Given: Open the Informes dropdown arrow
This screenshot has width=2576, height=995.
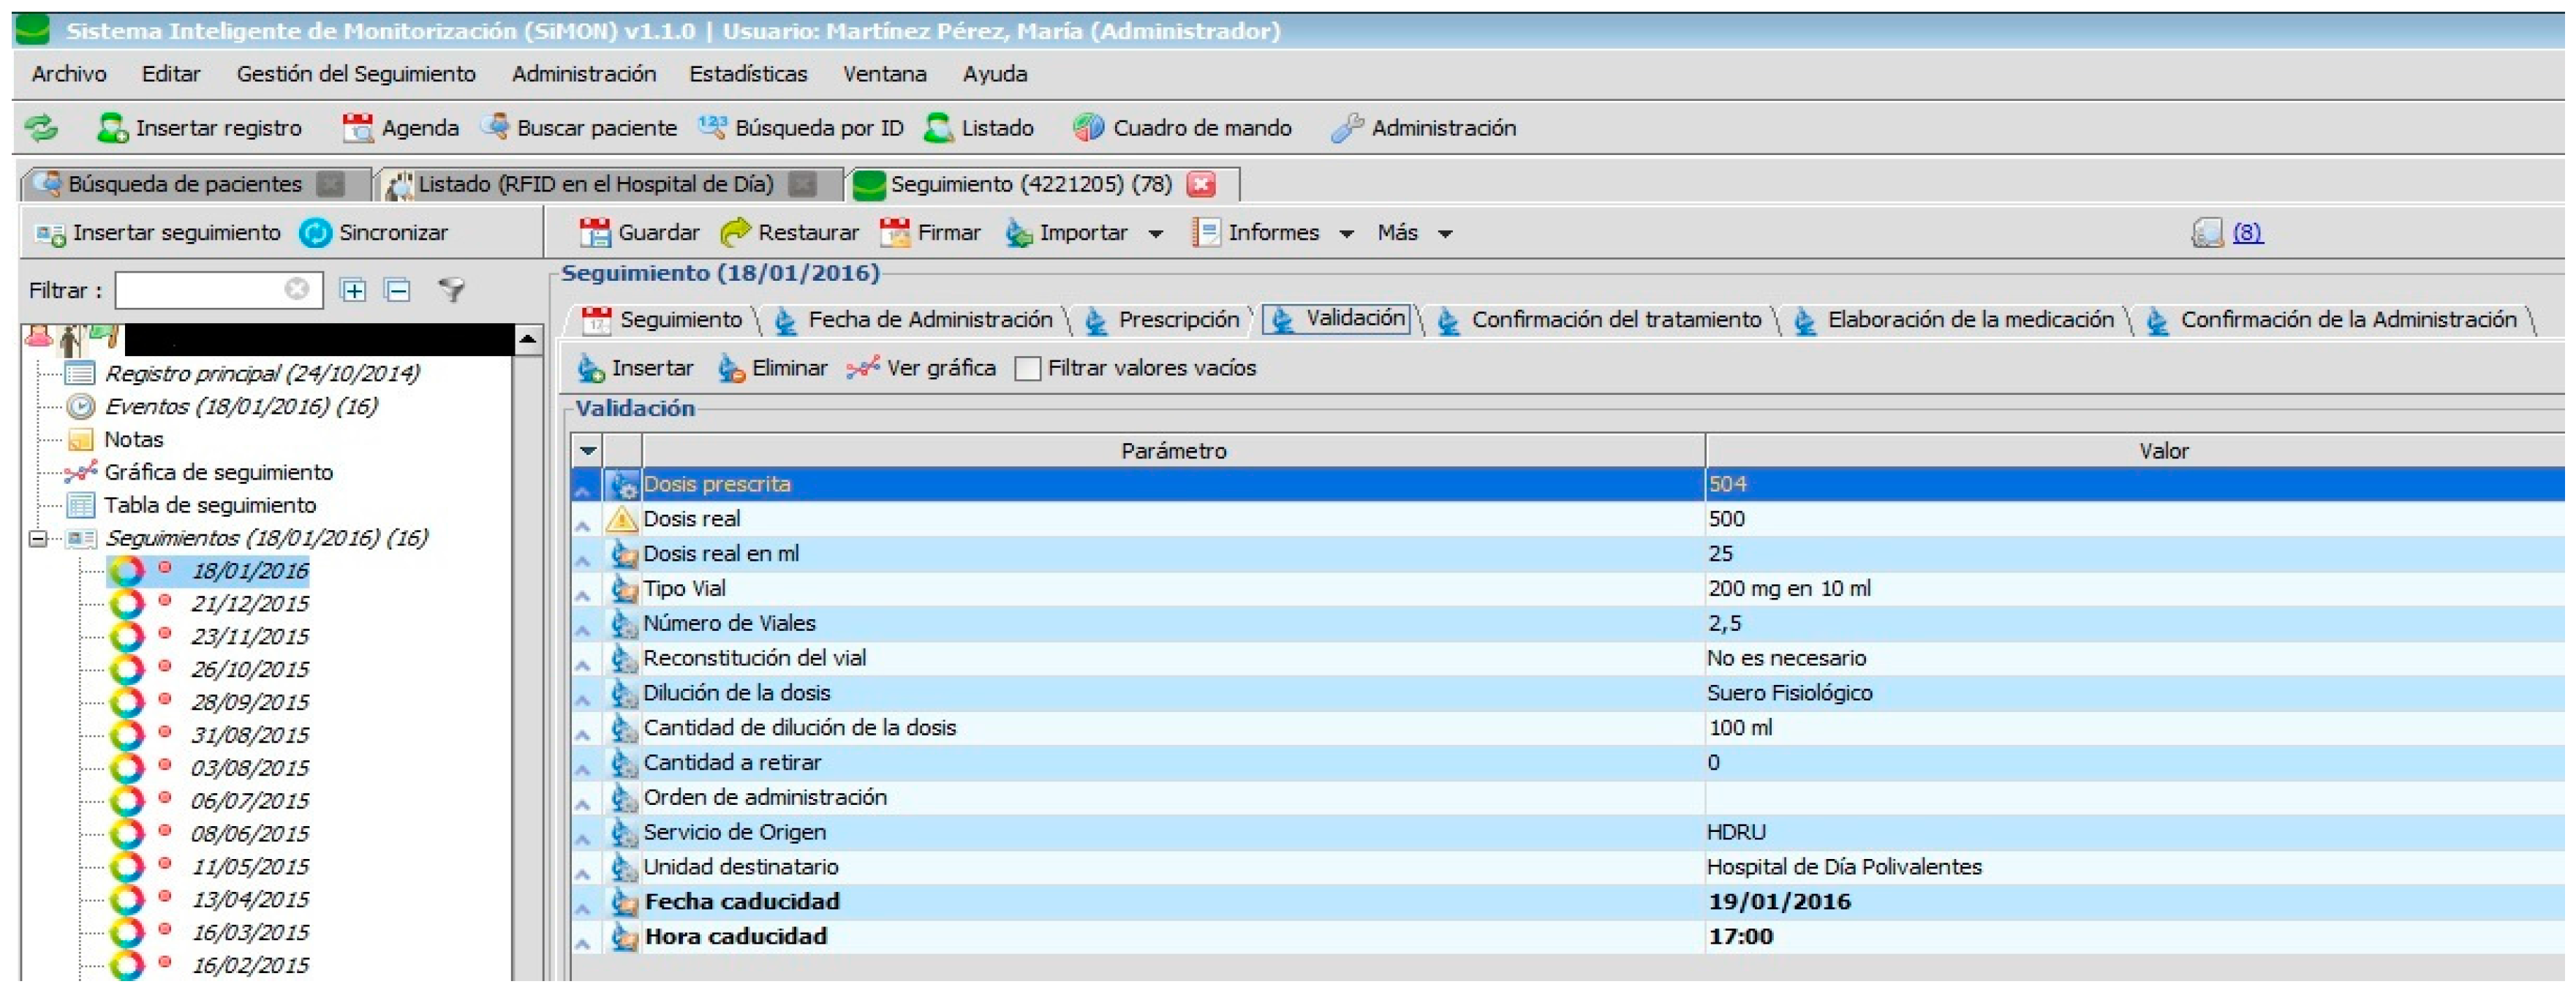Looking at the screenshot, I should coord(1347,234).
